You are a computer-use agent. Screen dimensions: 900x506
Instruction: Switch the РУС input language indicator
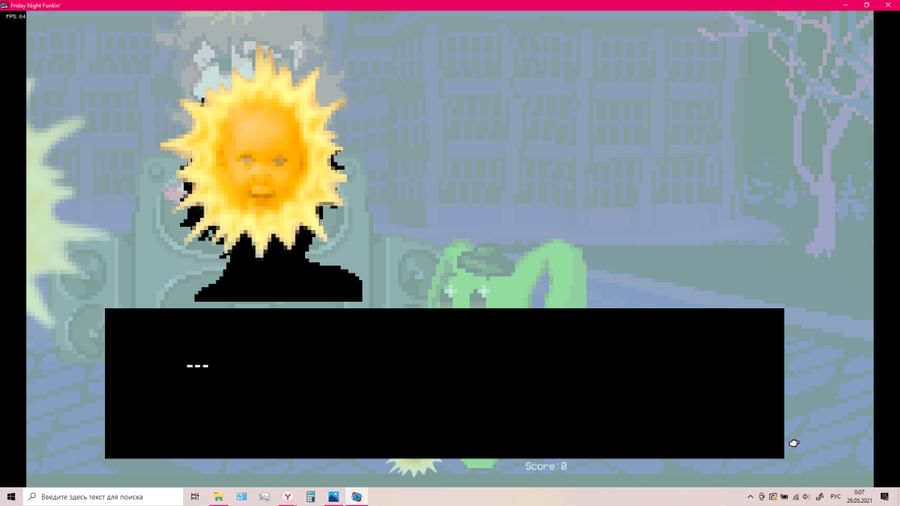point(836,497)
